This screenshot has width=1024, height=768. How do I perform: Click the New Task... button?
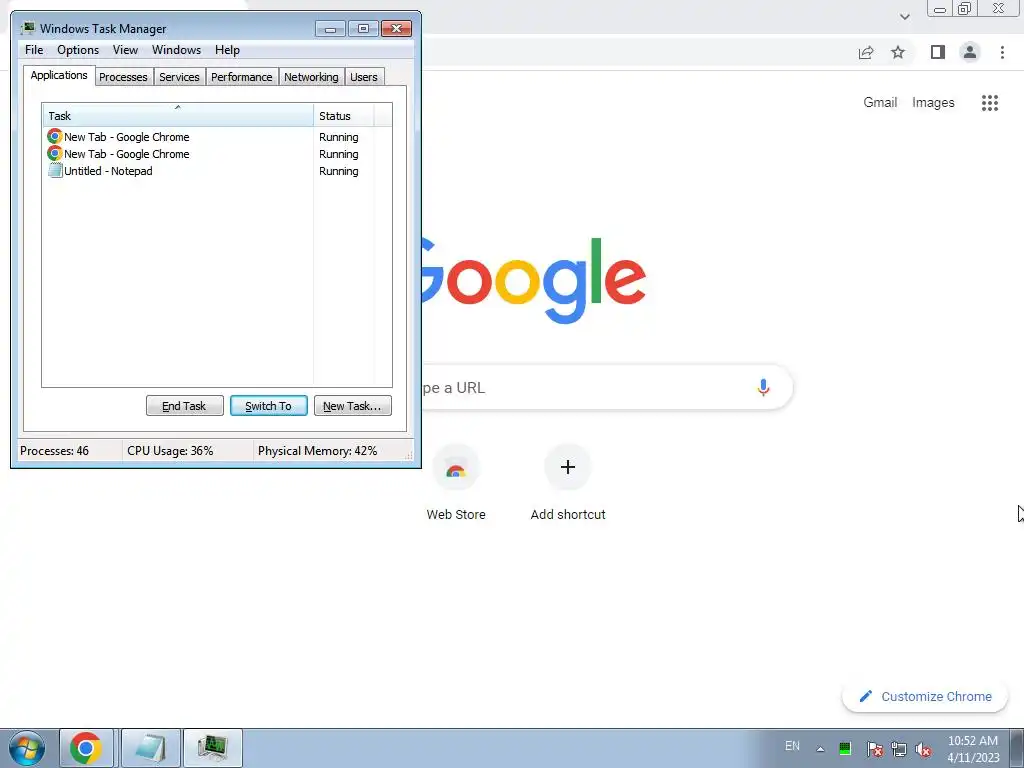click(x=352, y=406)
